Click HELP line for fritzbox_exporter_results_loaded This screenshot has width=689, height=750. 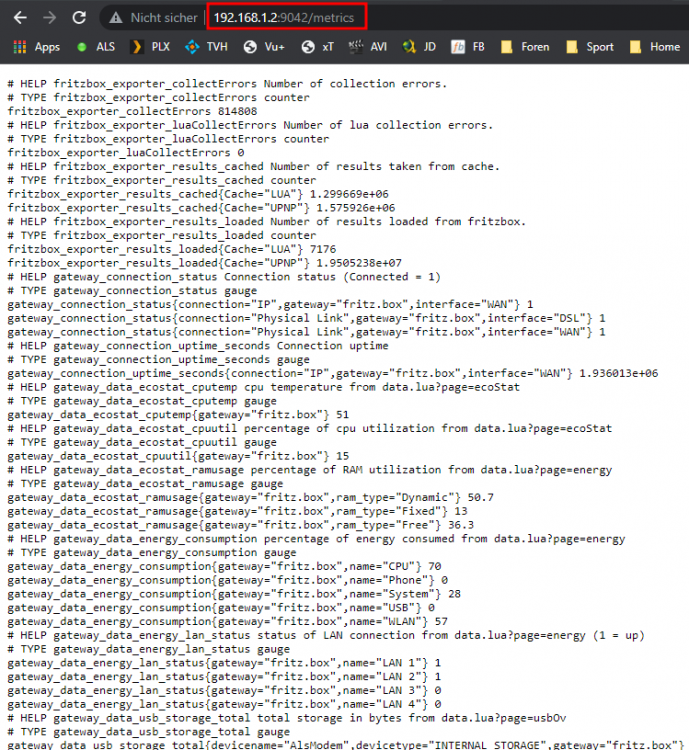267,222
